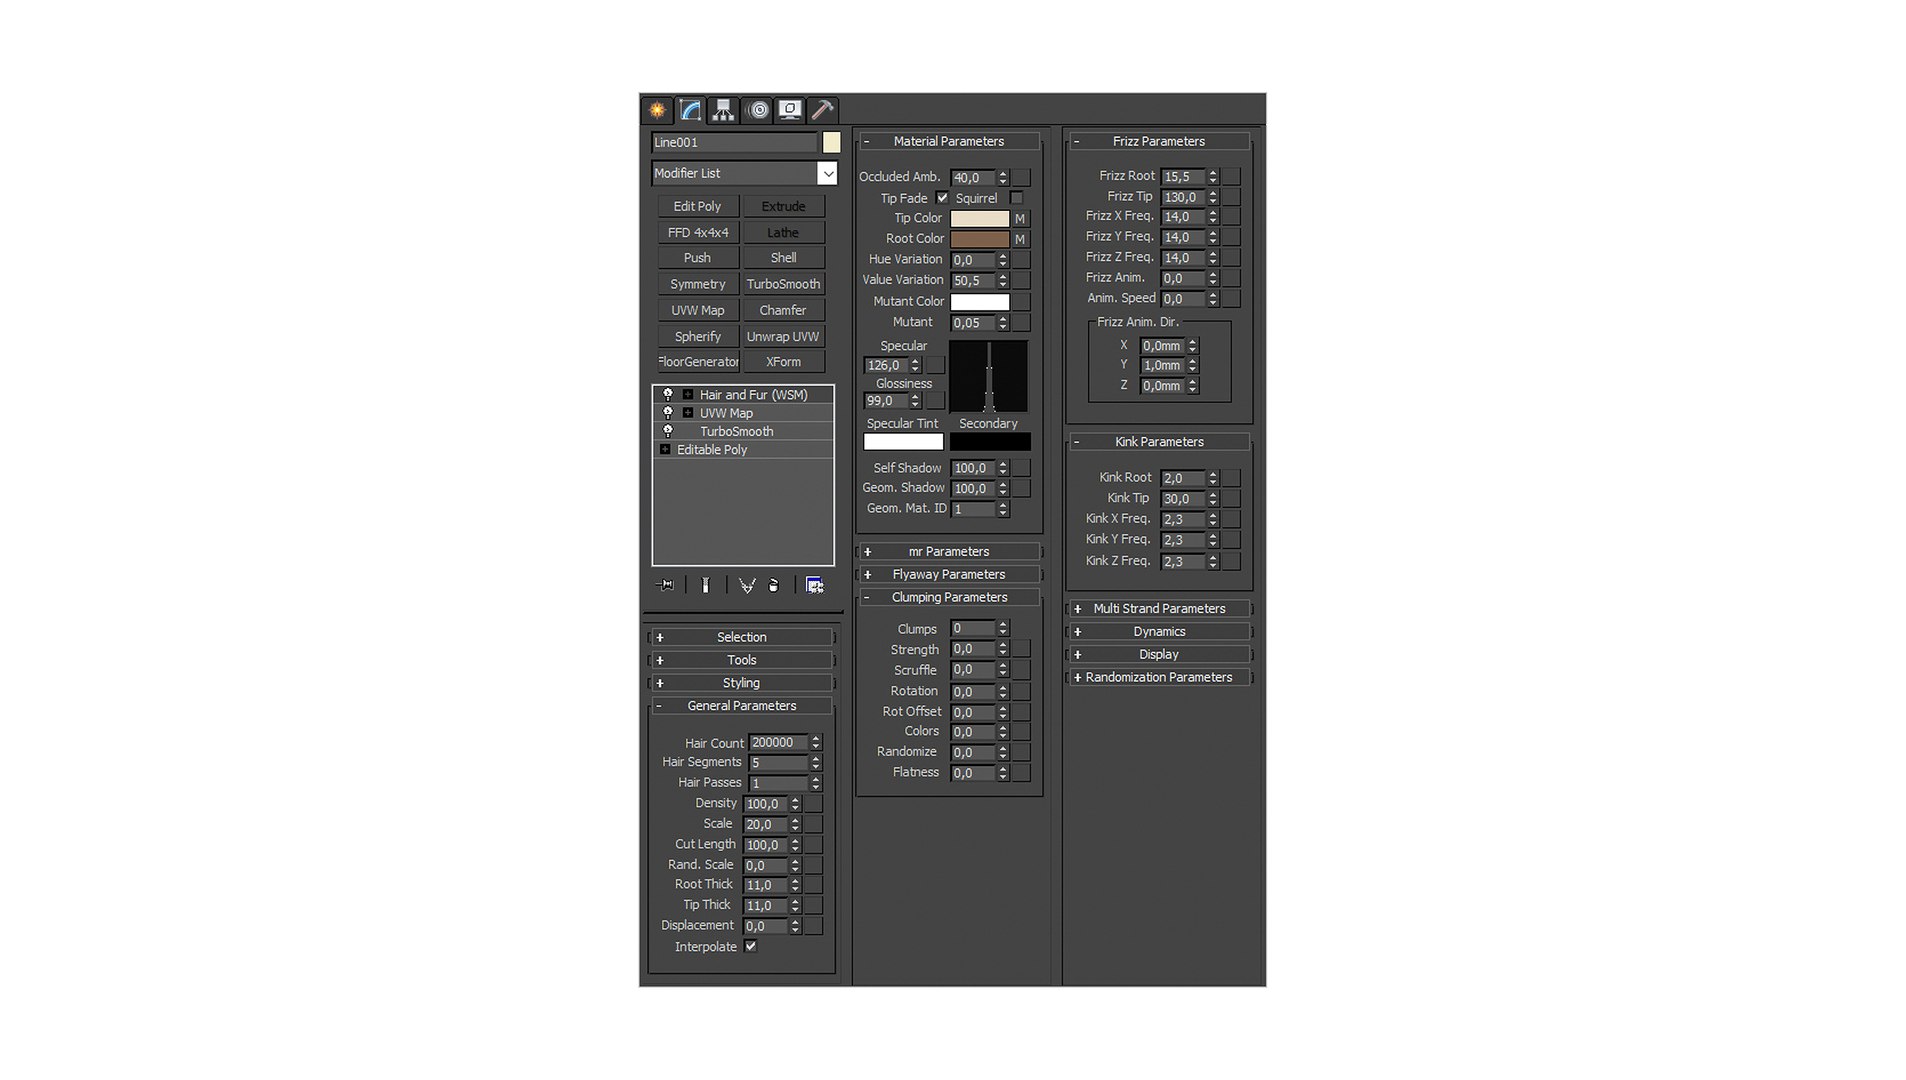This screenshot has width=1906, height=1080.
Task: Collapse the Kink Parameters rollout
Action: tap(1159, 442)
